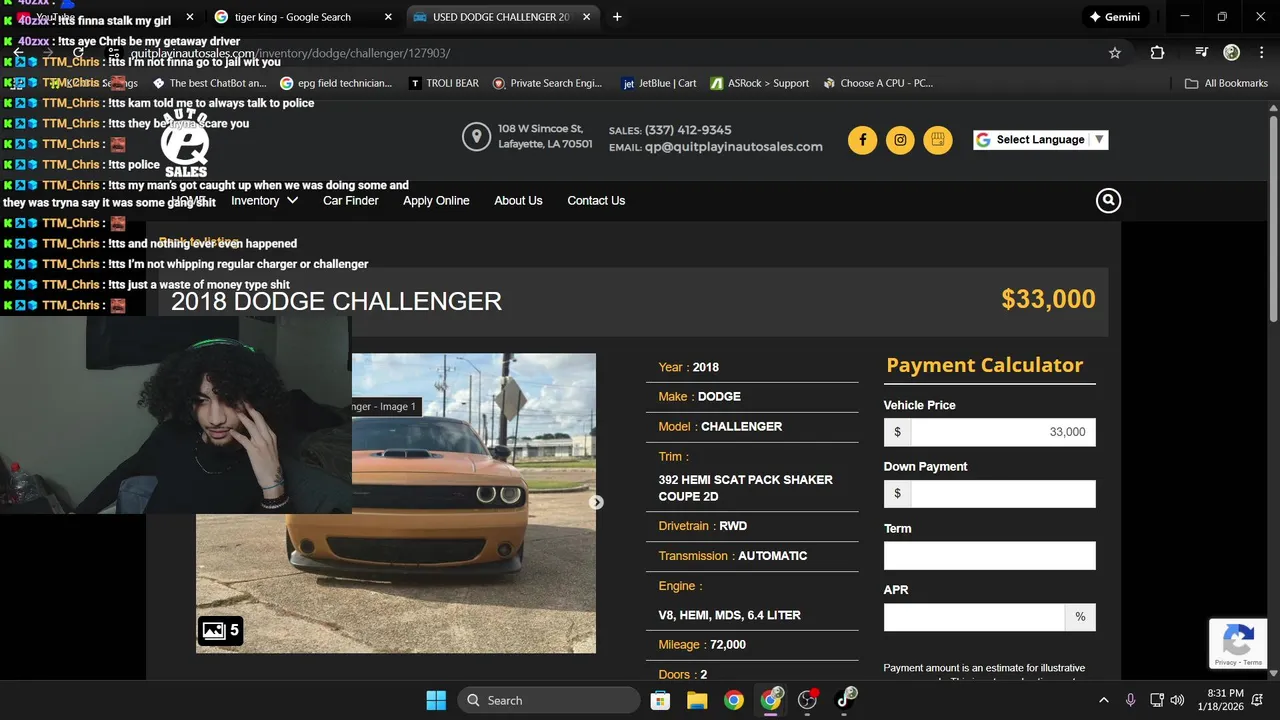Open a new browser tab
Viewport: 1280px width, 720px height.
click(617, 17)
